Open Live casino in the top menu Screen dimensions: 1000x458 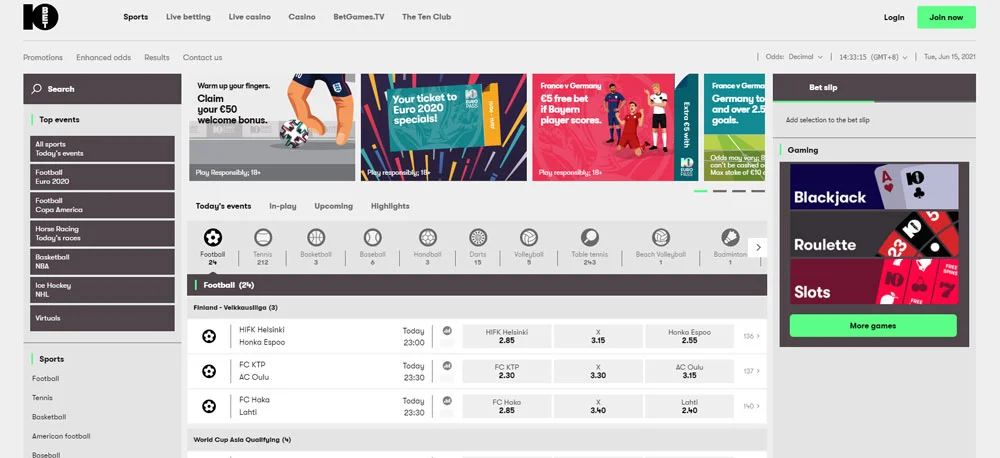pos(249,17)
